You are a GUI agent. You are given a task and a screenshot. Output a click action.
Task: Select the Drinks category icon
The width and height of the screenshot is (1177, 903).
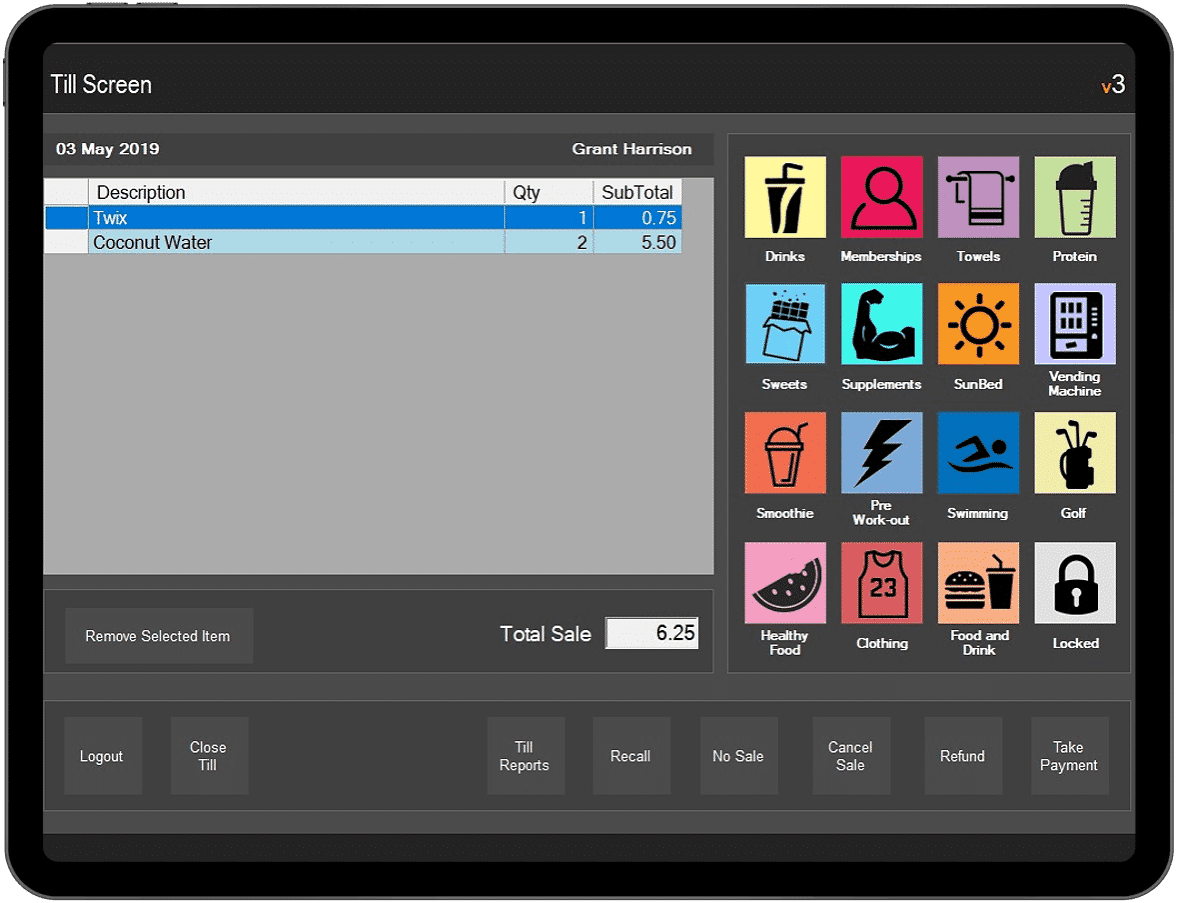tap(784, 197)
